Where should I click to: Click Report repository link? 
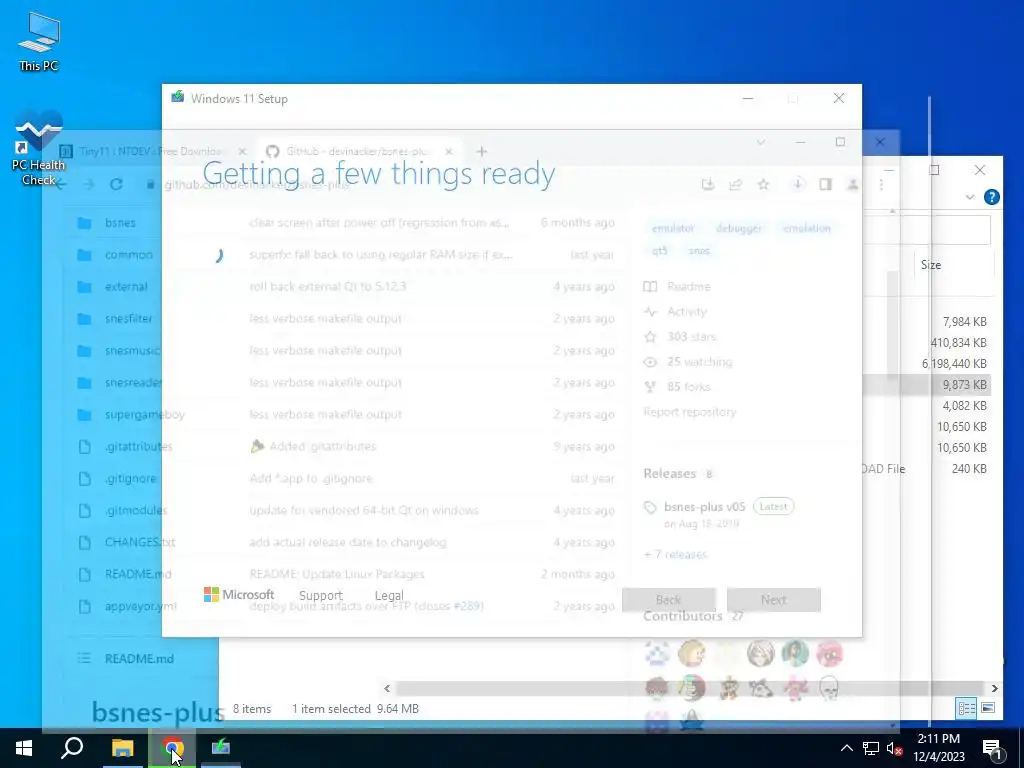coord(690,412)
